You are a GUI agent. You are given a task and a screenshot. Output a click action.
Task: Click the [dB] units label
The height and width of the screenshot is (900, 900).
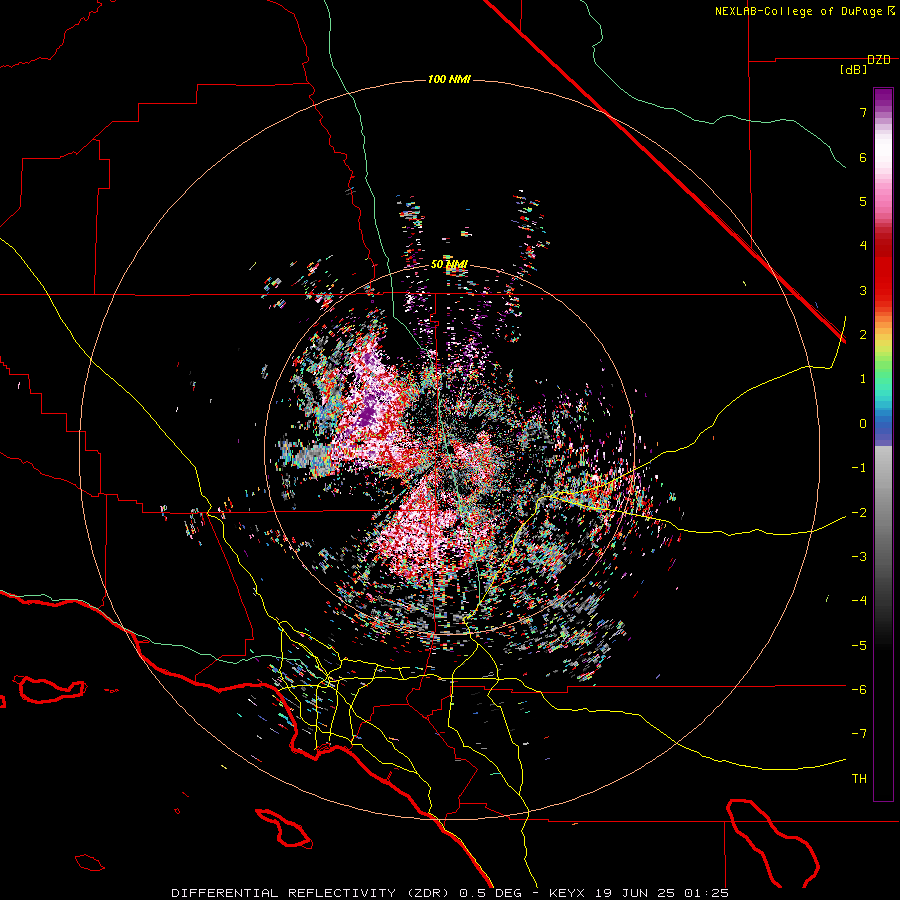click(x=853, y=70)
